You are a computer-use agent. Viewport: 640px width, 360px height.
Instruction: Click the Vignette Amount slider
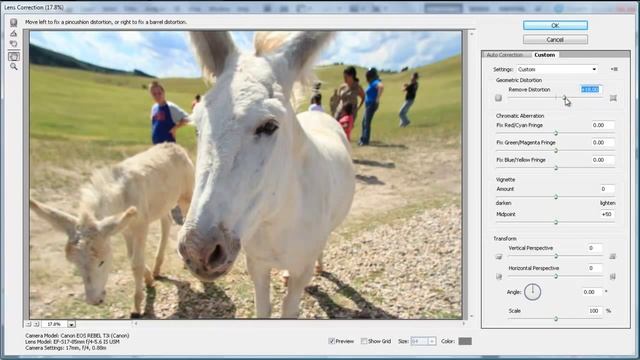(x=556, y=197)
